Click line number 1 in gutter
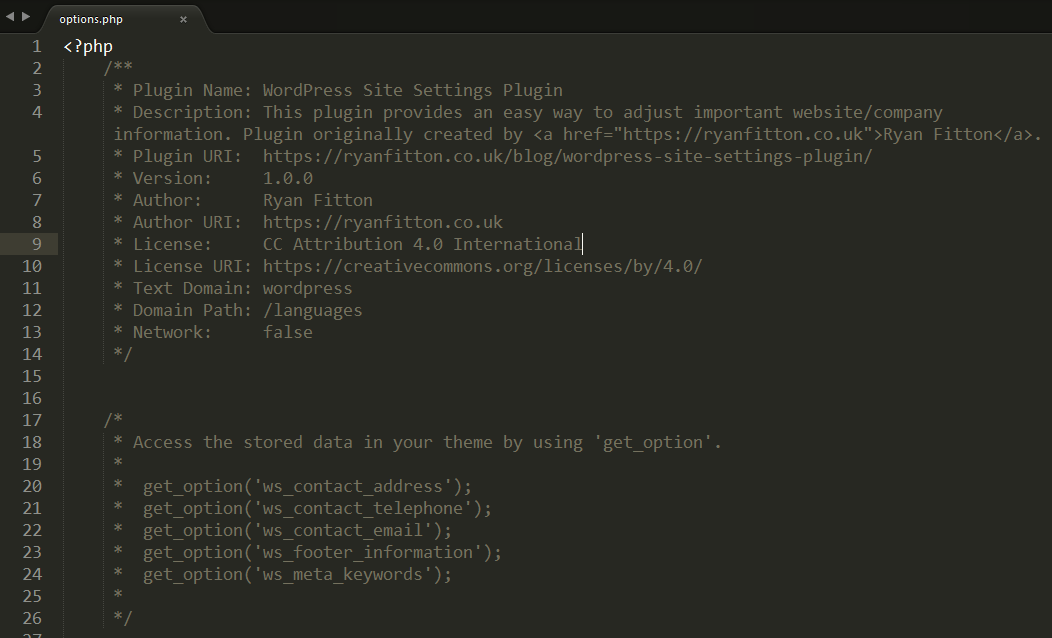Screen dimensions: 1052x638 pyautogui.click(x=37, y=46)
